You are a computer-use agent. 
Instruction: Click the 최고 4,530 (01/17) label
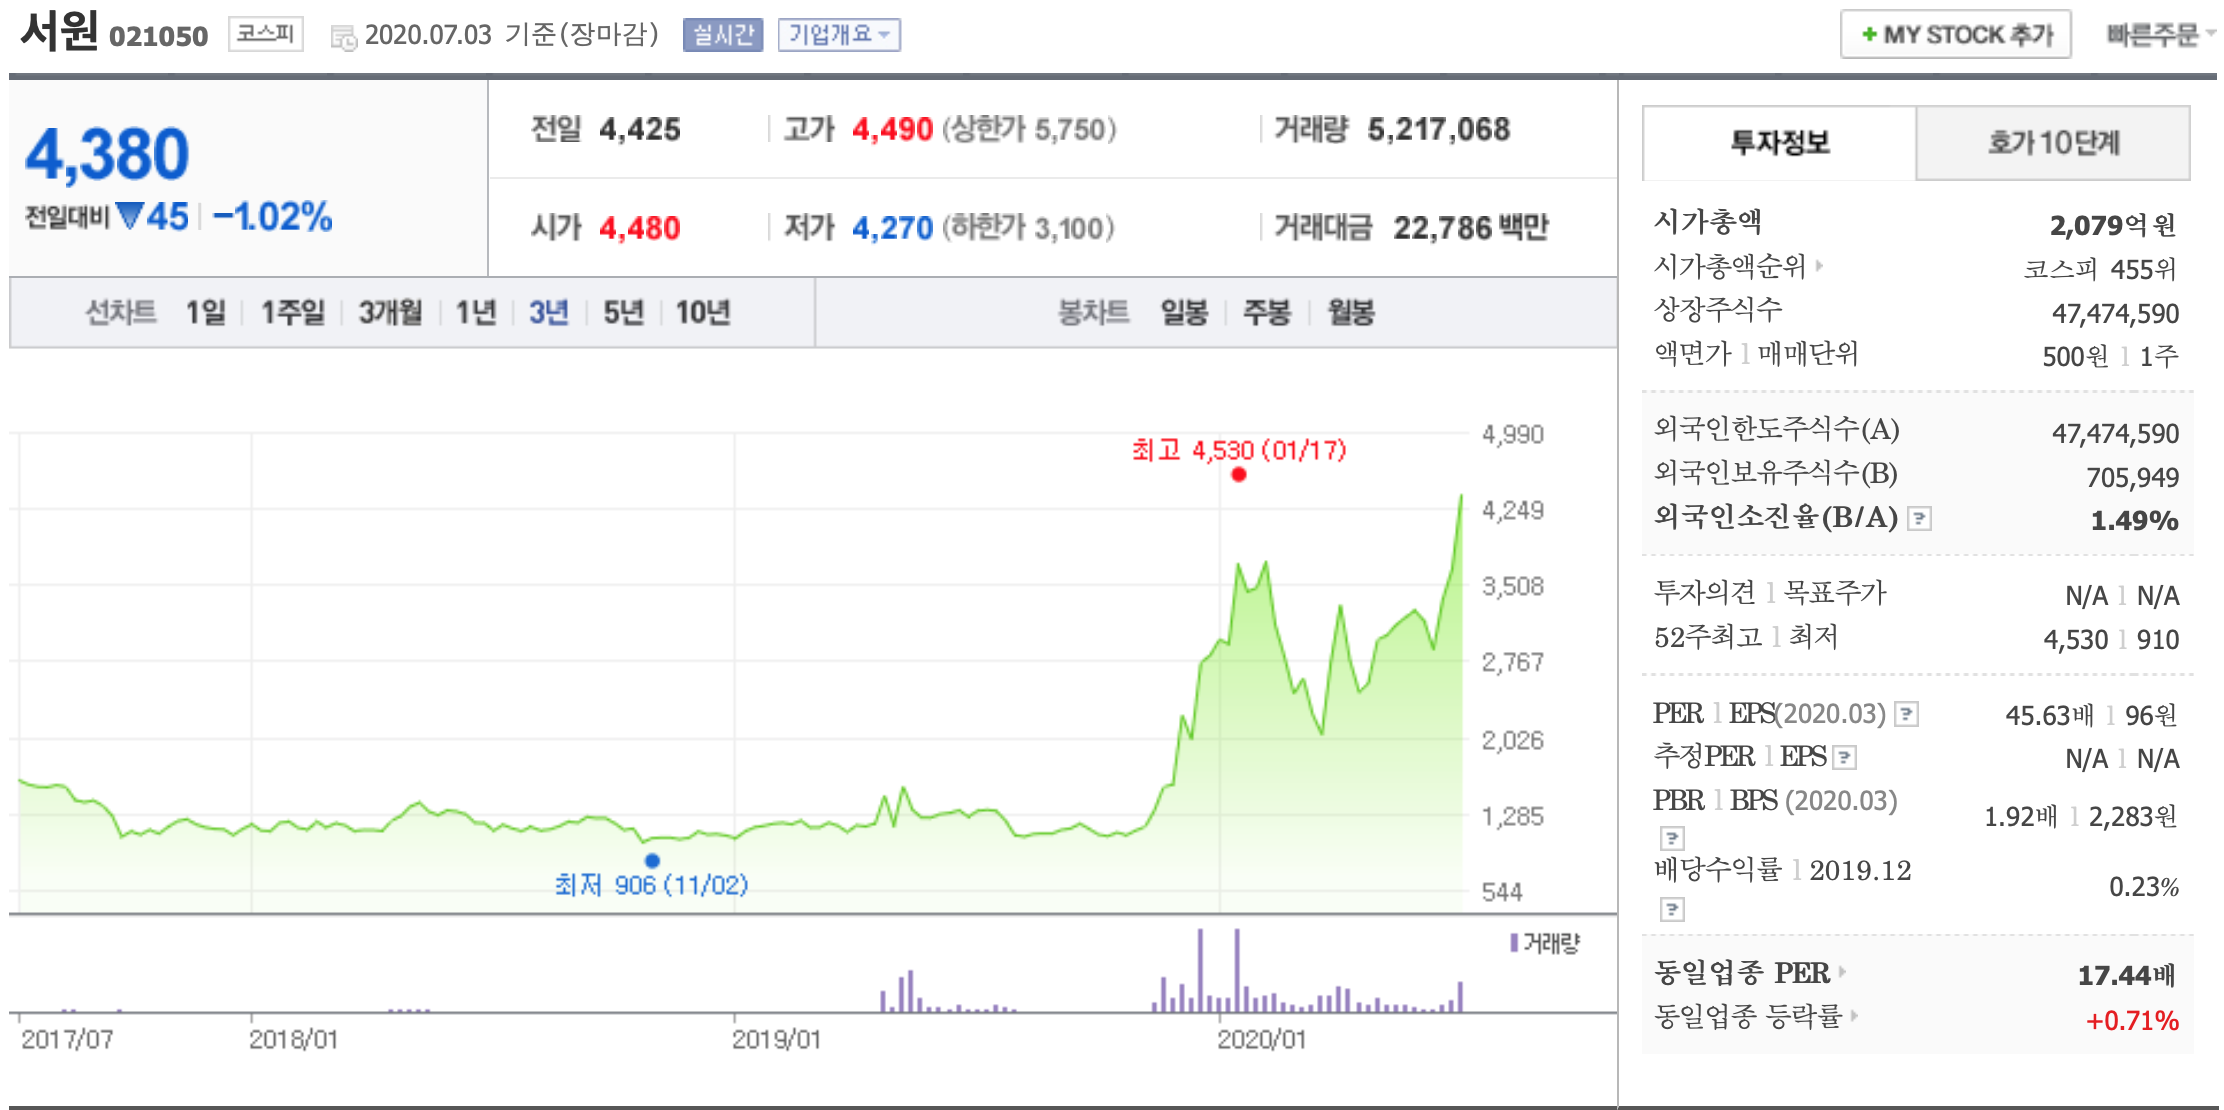(1239, 450)
